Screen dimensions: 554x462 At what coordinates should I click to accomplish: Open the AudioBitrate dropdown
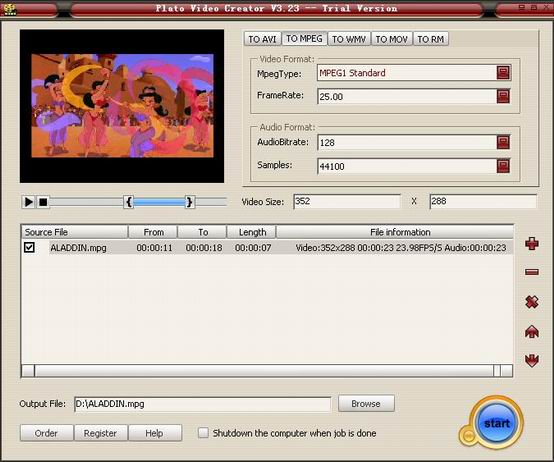(503, 142)
